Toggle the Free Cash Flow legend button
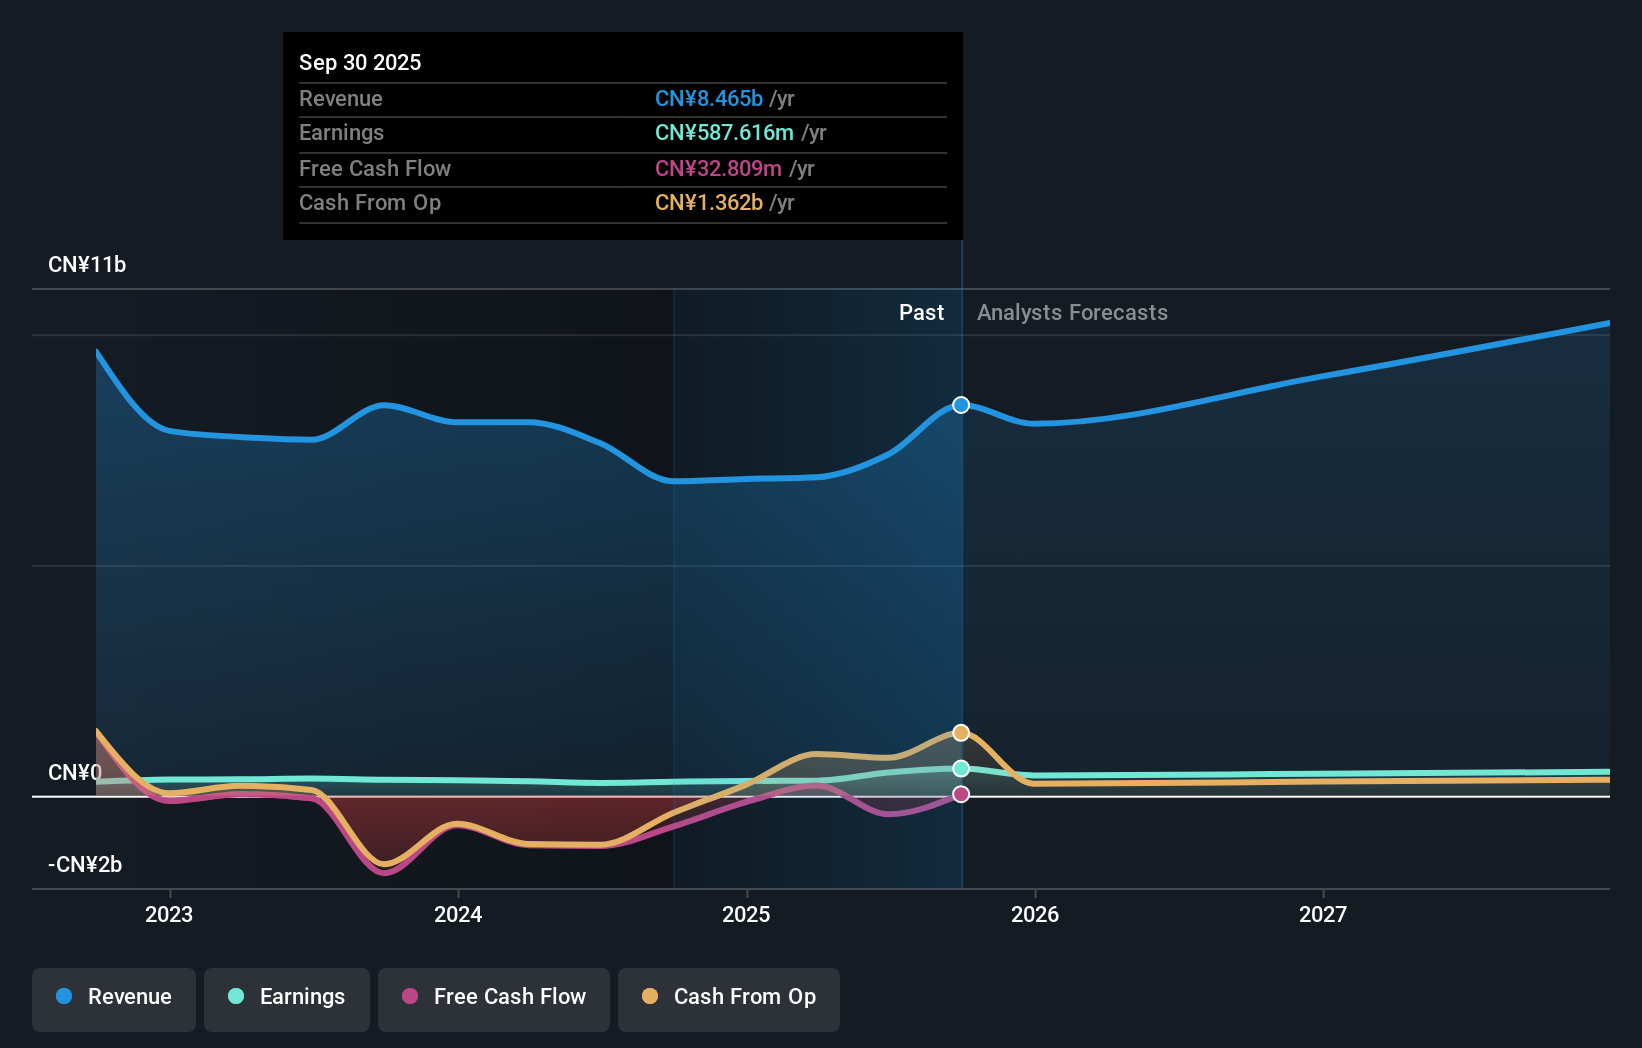The width and height of the screenshot is (1642, 1048). click(x=494, y=999)
